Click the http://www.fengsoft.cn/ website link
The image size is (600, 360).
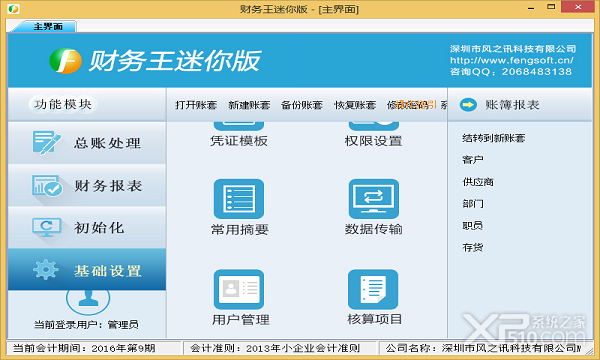pos(512,60)
